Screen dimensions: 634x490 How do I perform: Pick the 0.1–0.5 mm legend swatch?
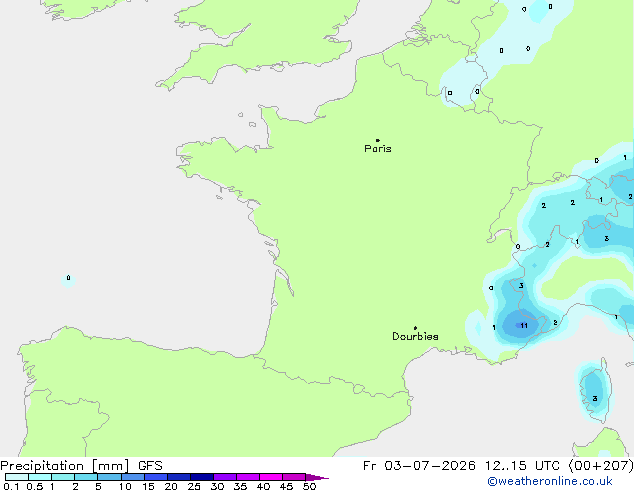pyautogui.click(x=17, y=477)
